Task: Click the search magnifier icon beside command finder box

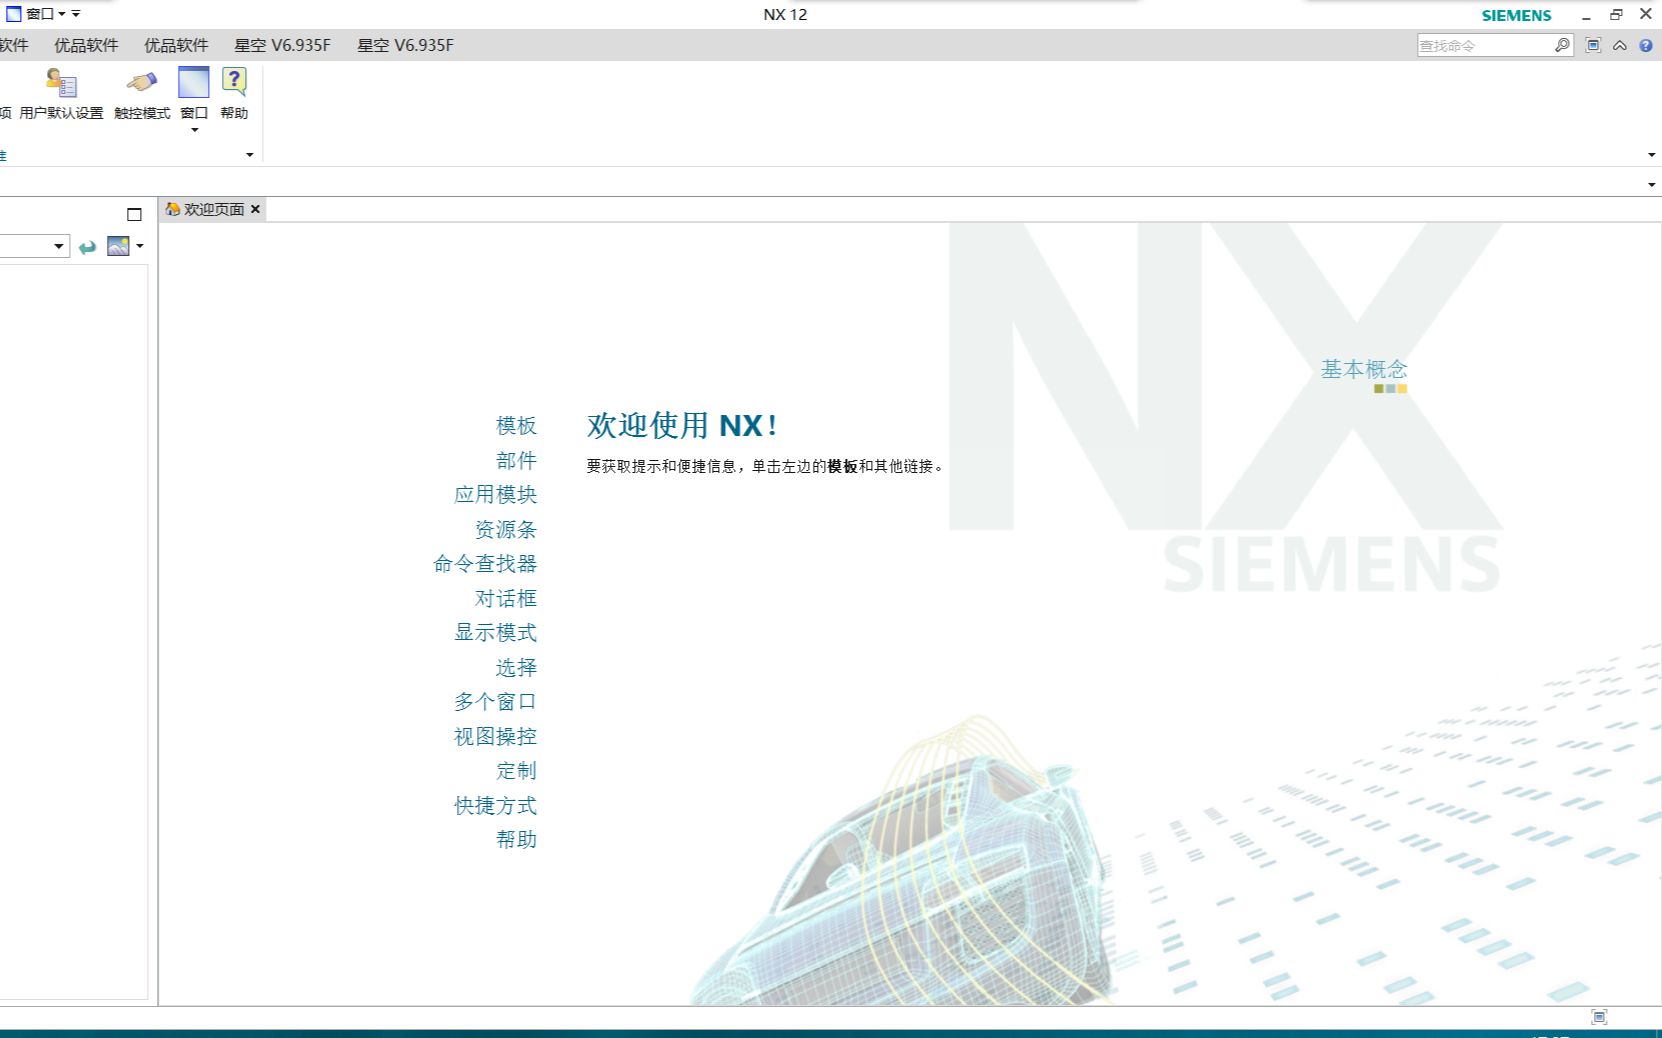Action: (x=1561, y=45)
